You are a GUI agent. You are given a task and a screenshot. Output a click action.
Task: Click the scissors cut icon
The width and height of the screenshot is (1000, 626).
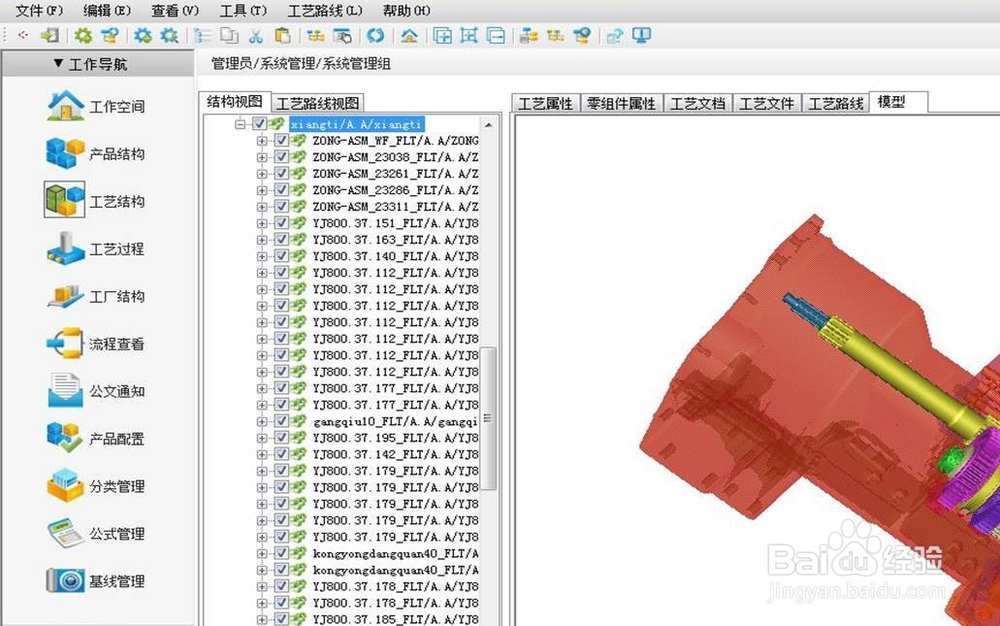(x=256, y=36)
